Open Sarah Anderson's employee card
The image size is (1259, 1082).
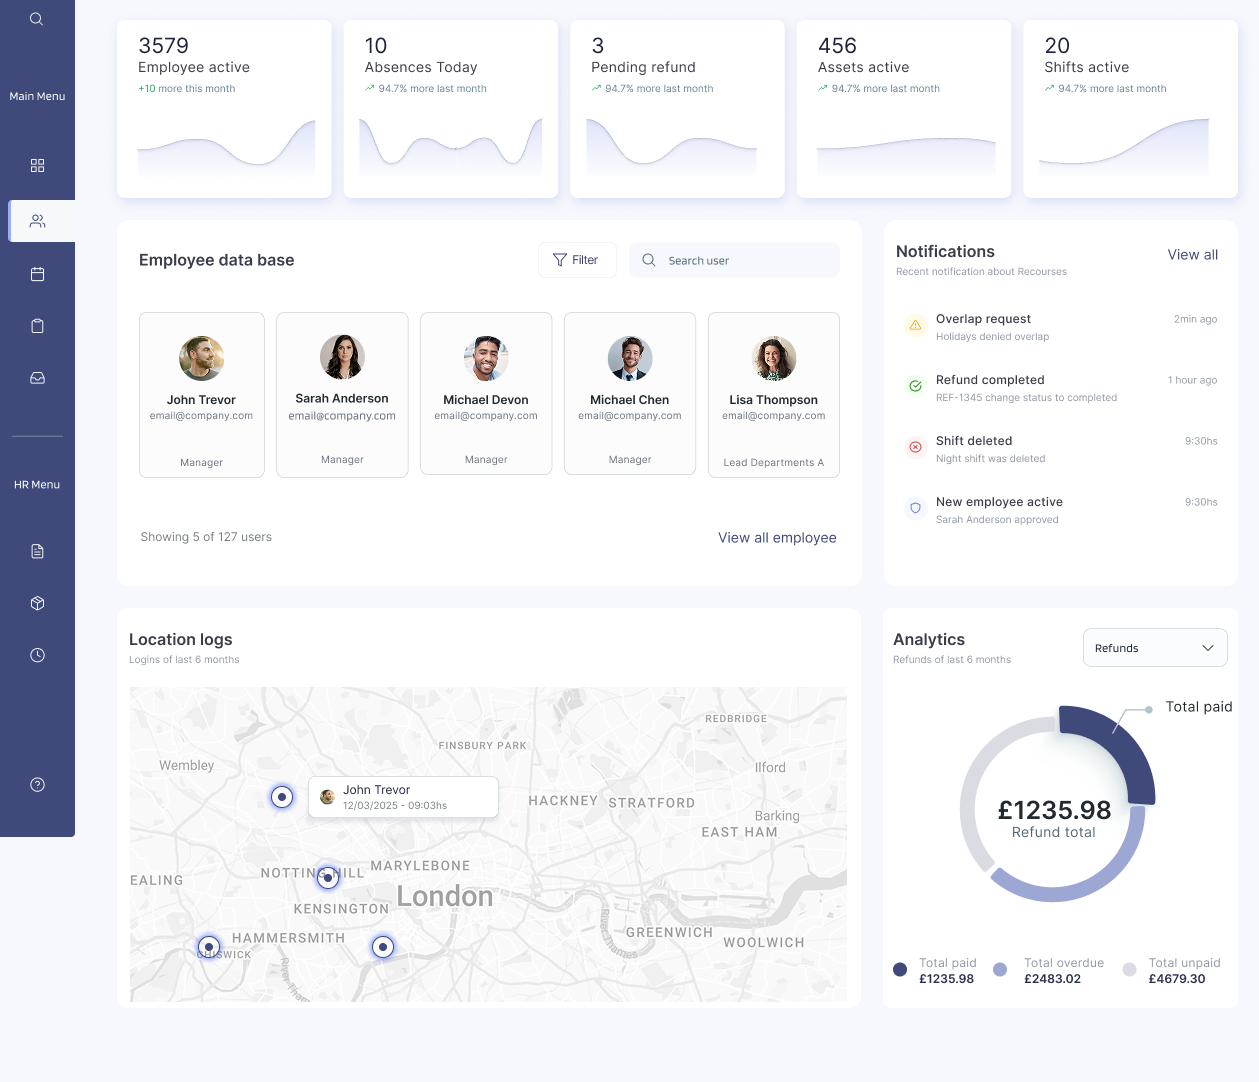(x=342, y=394)
